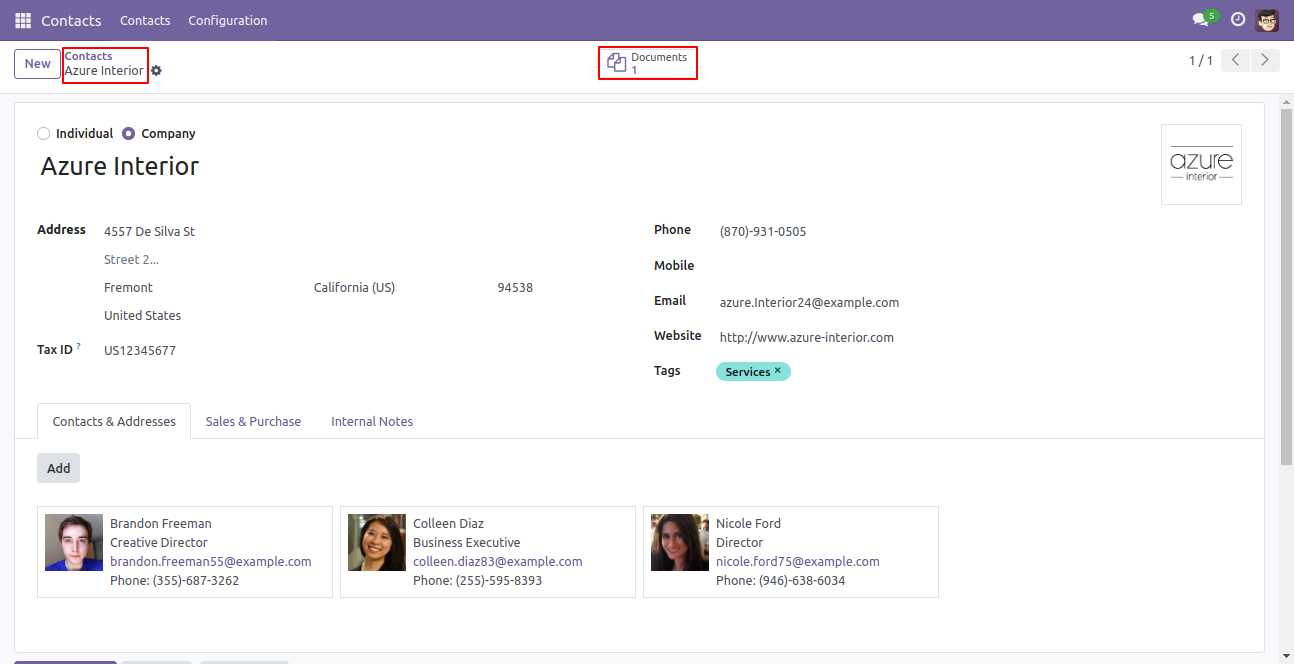This screenshot has width=1294, height=664.
Task: Switch to the Contacts & Addresses tab
Action: click(114, 421)
